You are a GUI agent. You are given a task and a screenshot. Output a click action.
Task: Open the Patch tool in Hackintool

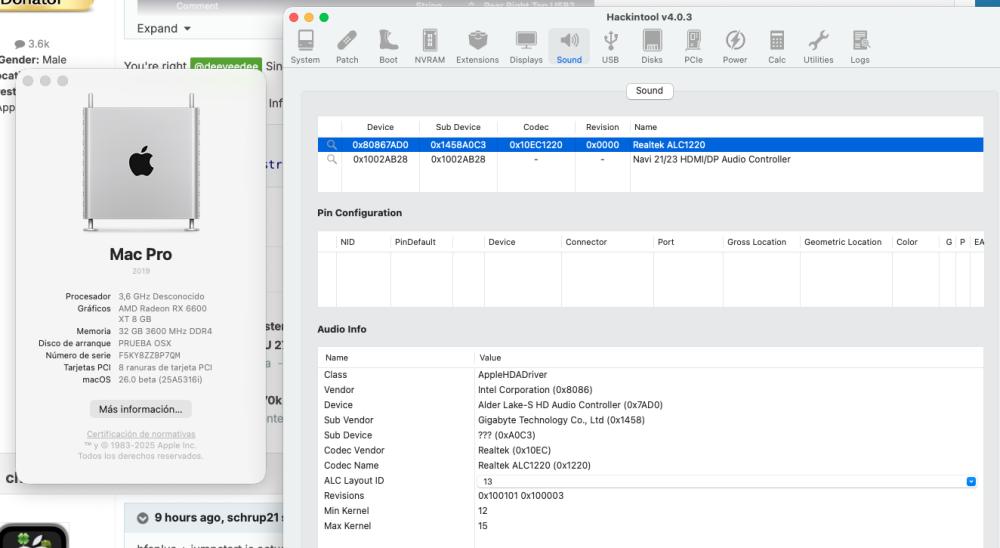(347, 47)
